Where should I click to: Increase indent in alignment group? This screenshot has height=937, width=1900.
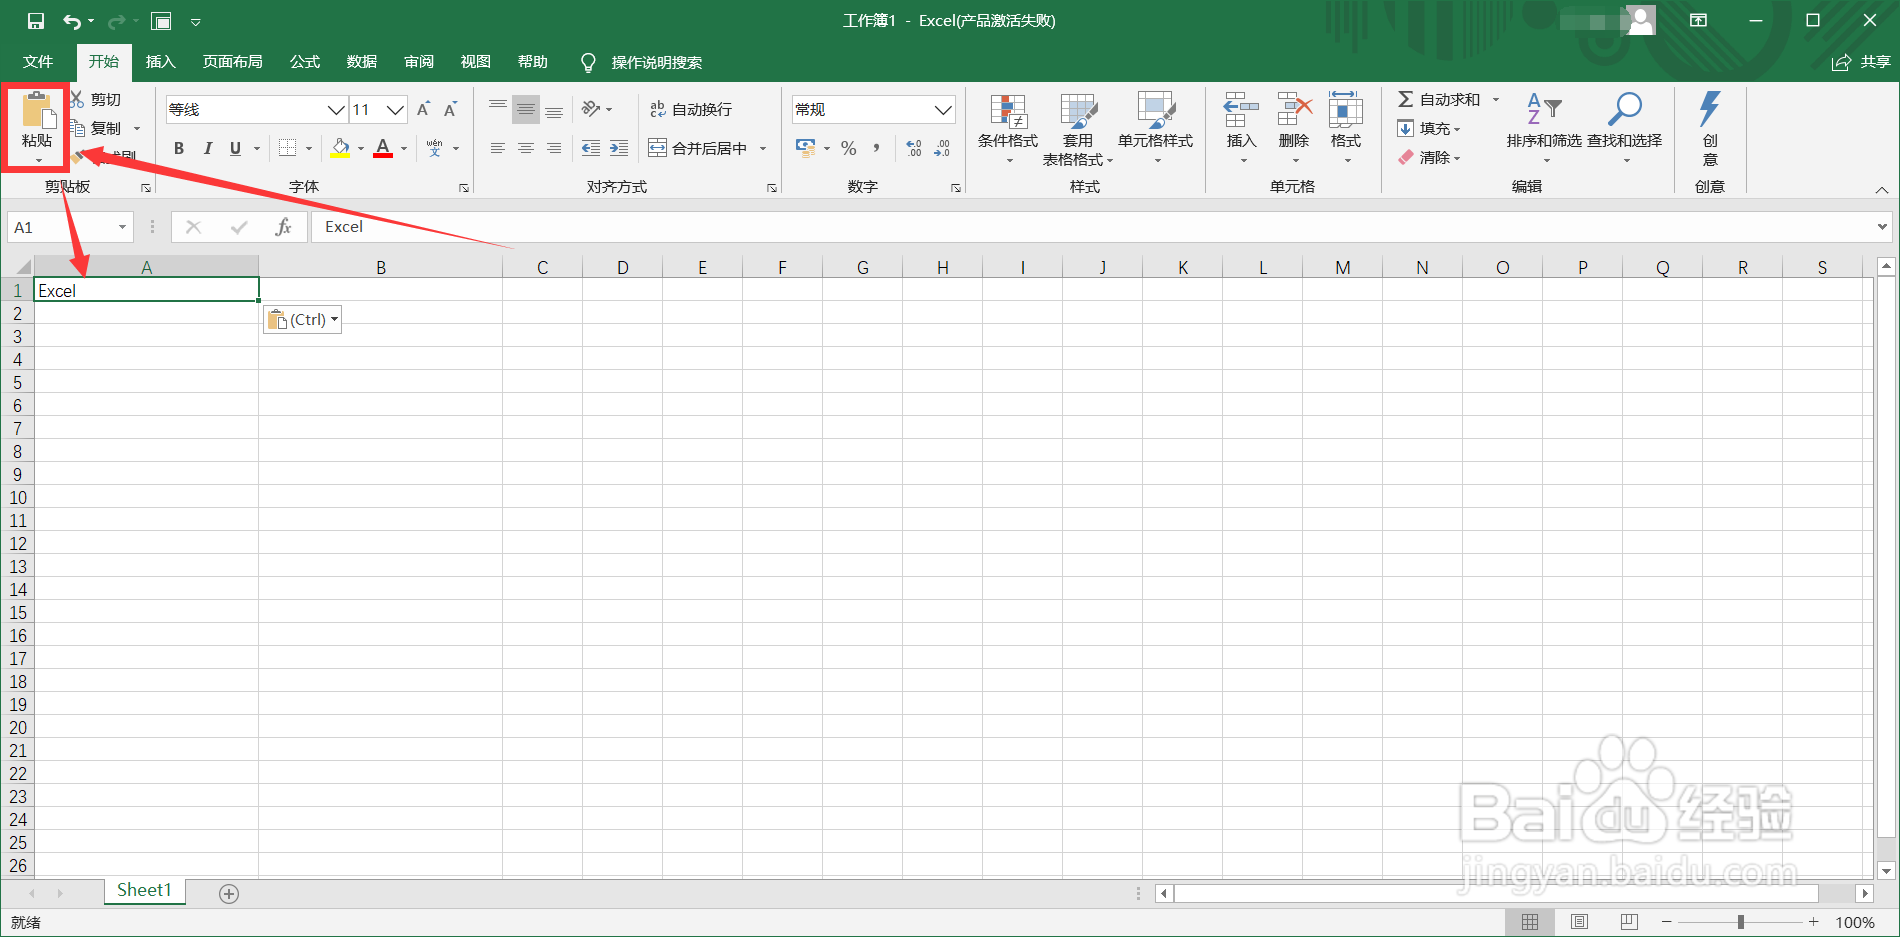click(619, 148)
